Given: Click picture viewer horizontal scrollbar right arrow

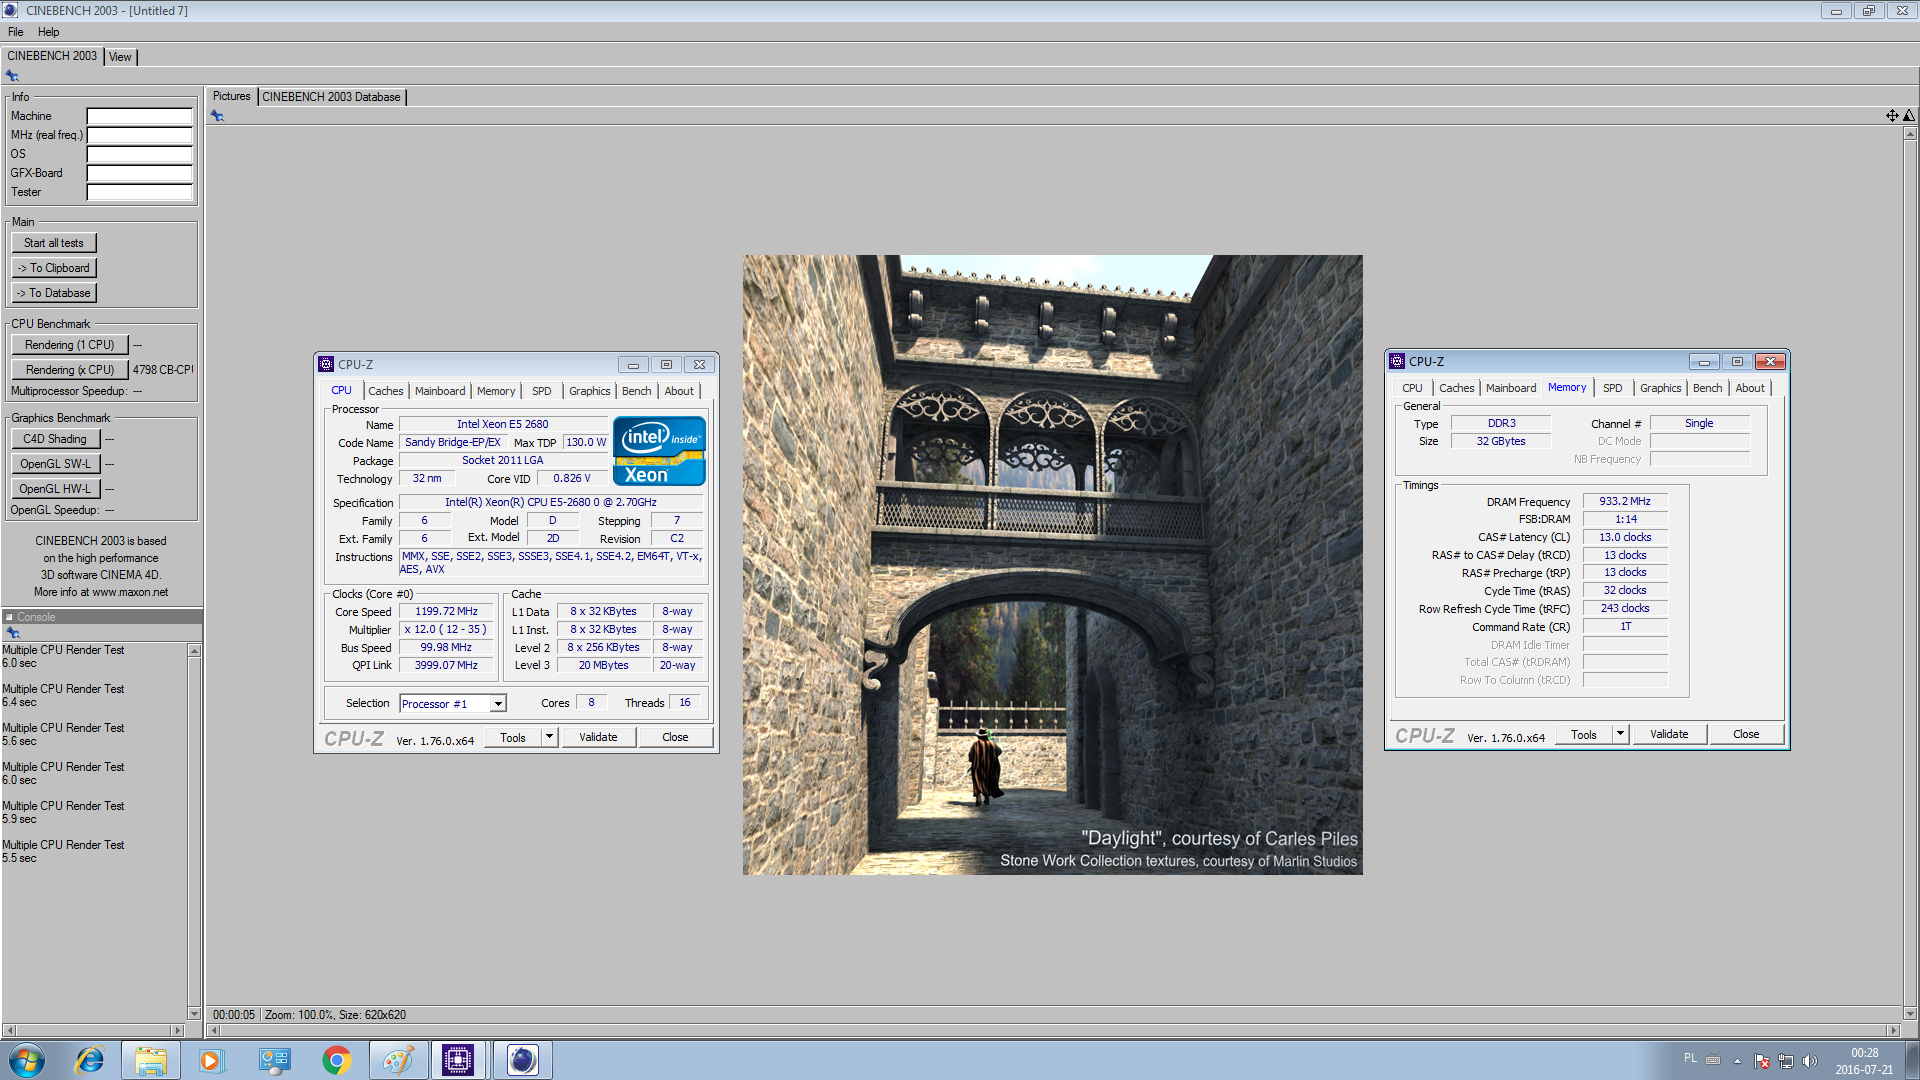Looking at the screenshot, I should click(1893, 1030).
